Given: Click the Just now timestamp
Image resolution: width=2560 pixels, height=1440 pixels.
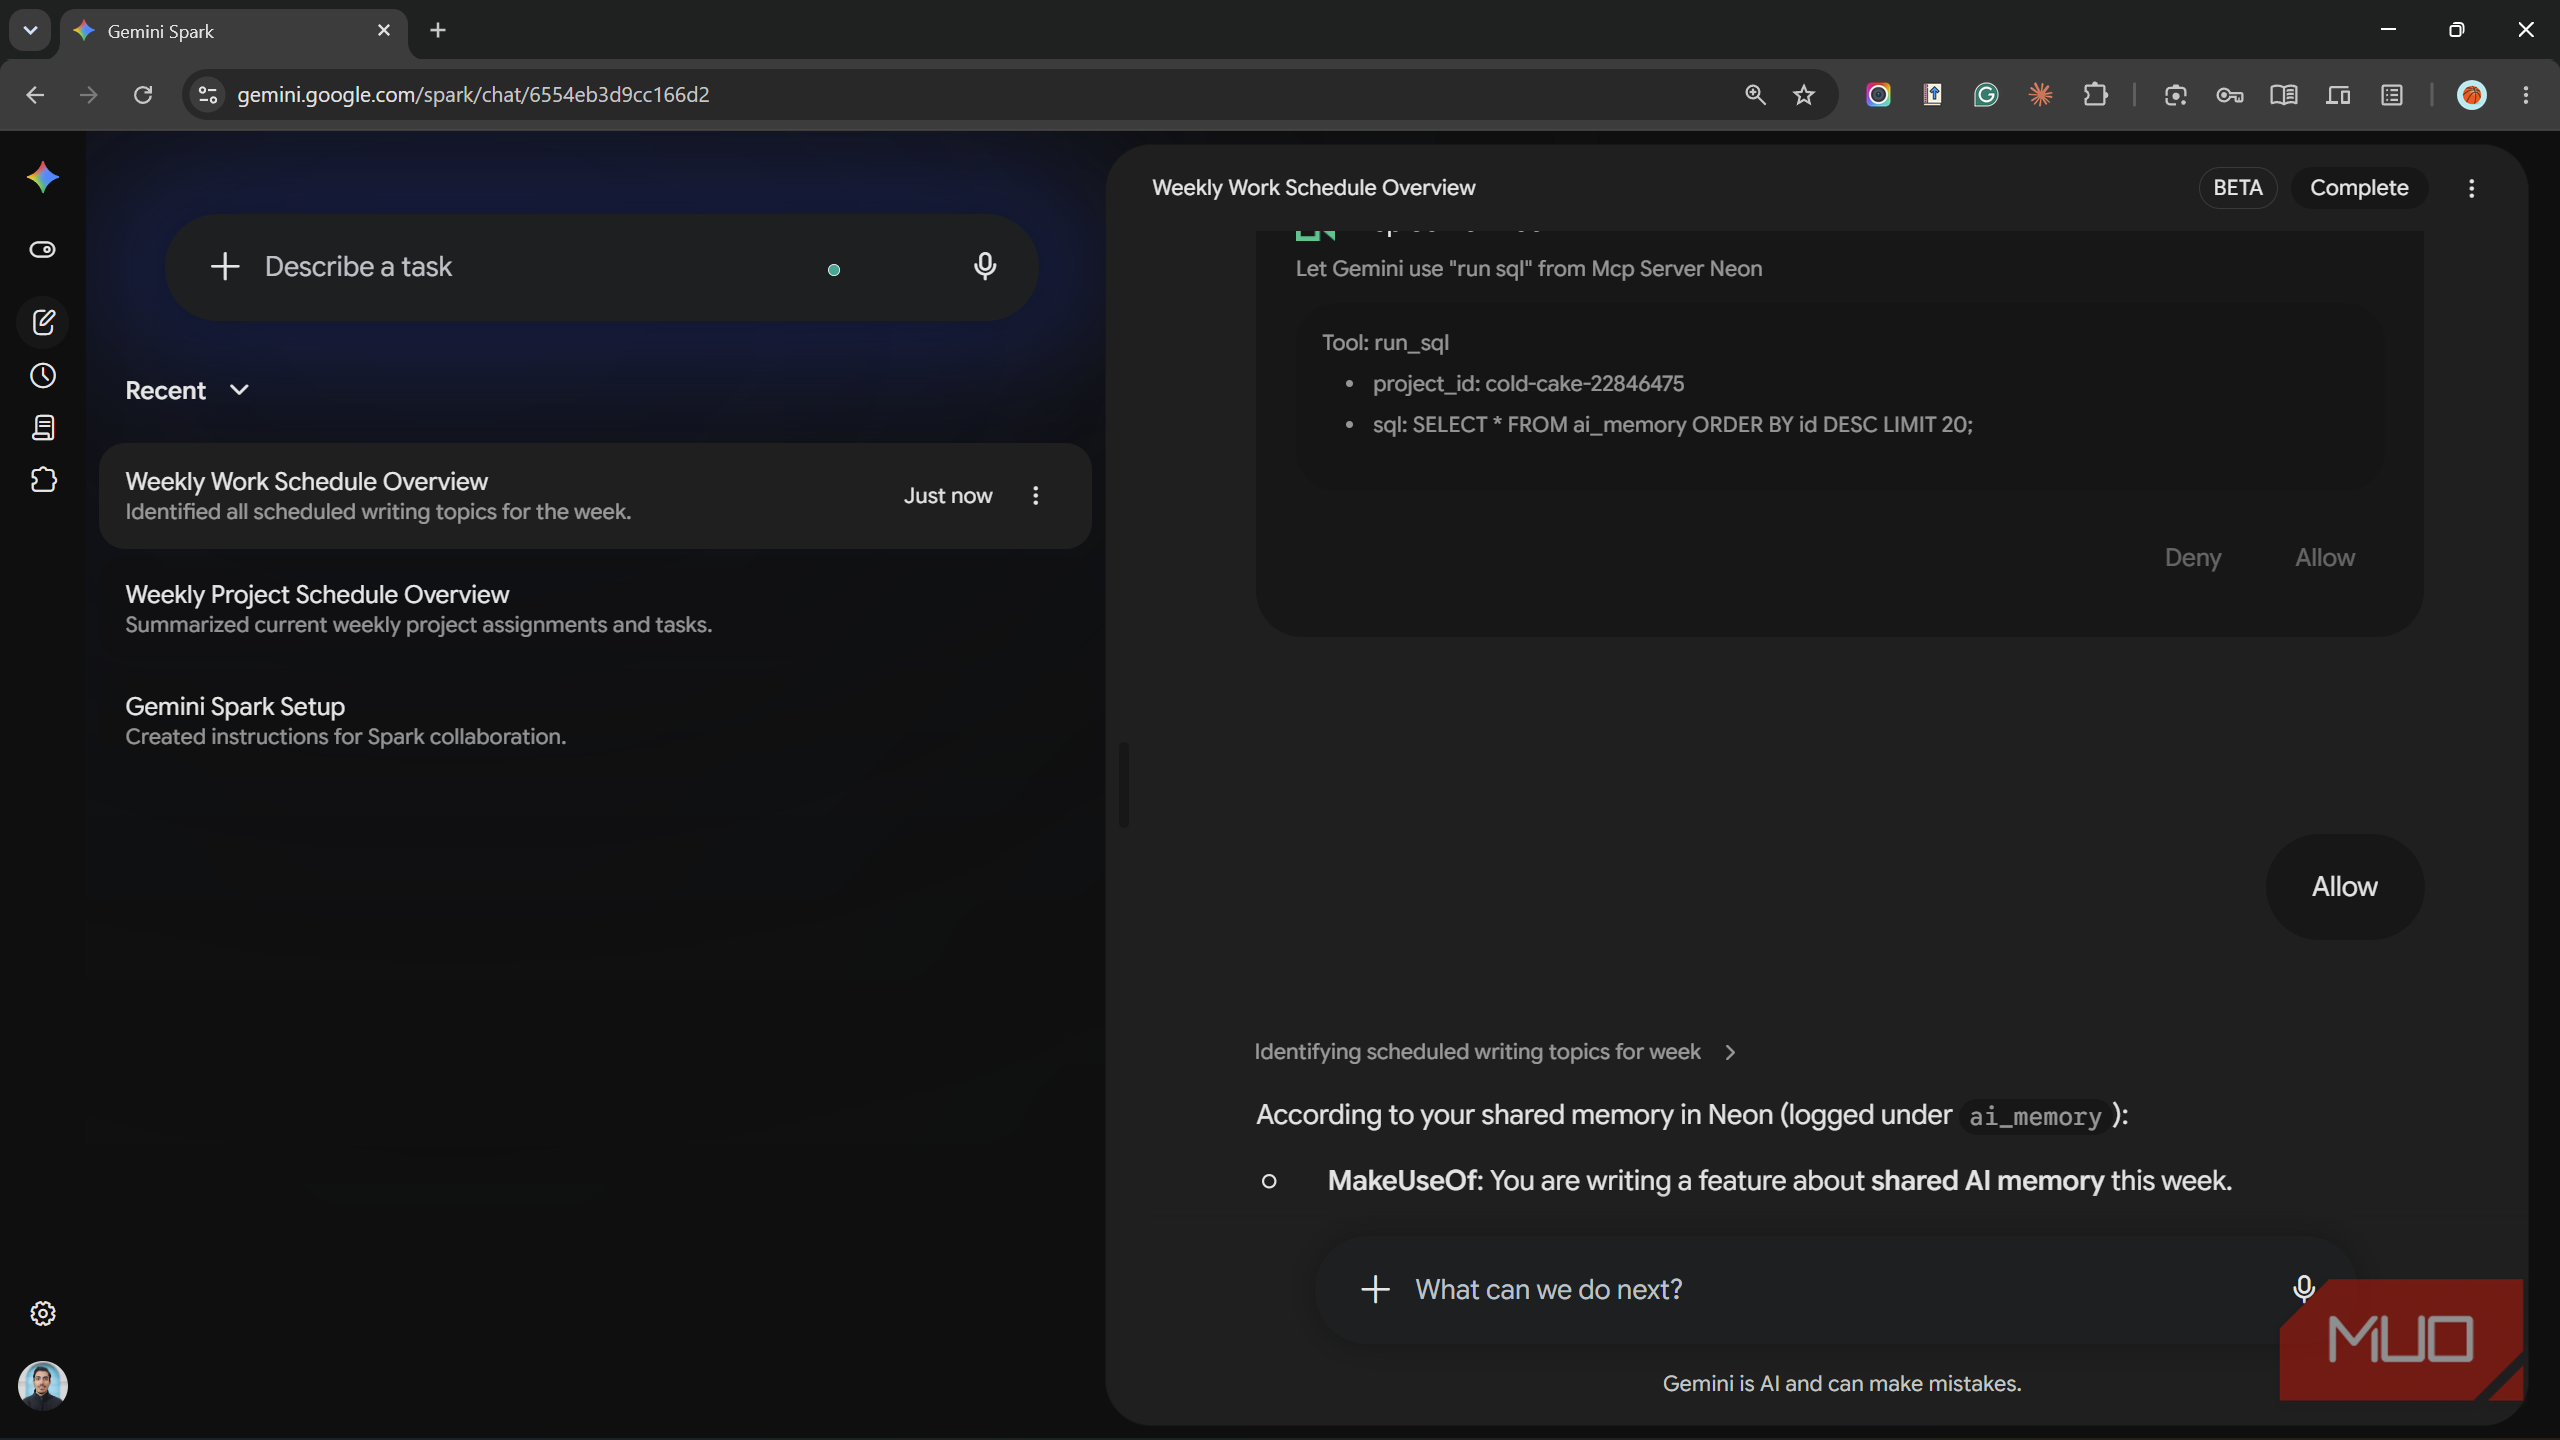Looking at the screenshot, I should point(948,496).
